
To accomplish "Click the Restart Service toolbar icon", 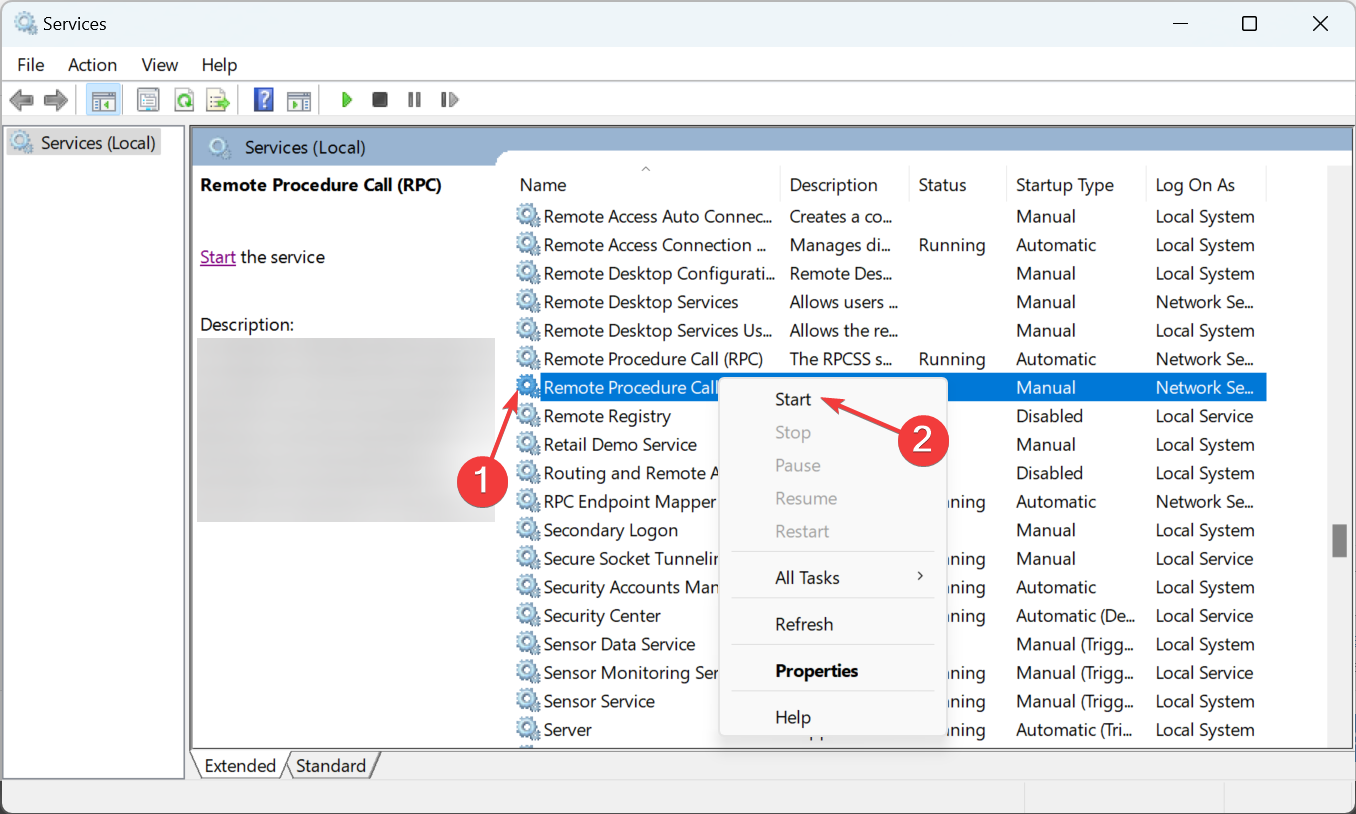I will click(x=450, y=100).
